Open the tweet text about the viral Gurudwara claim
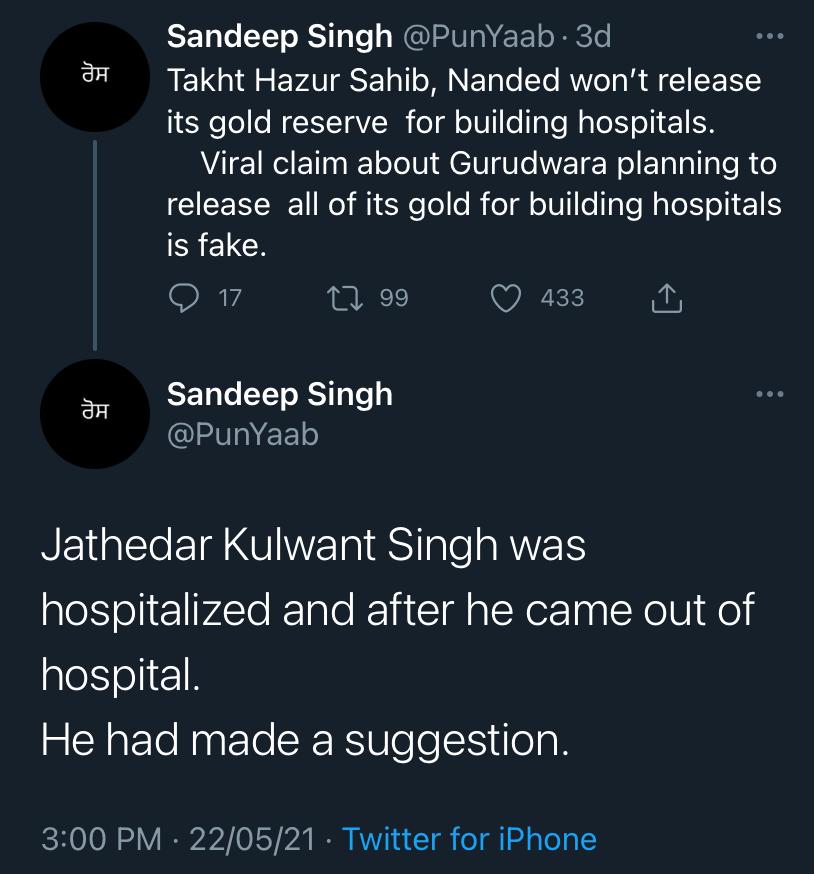 click(473, 183)
